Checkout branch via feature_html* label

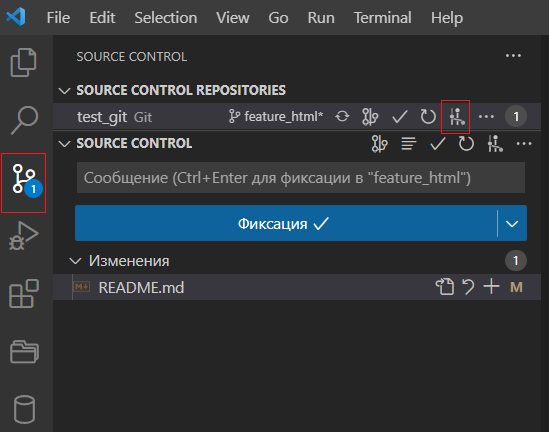pyautogui.click(x=276, y=116)
